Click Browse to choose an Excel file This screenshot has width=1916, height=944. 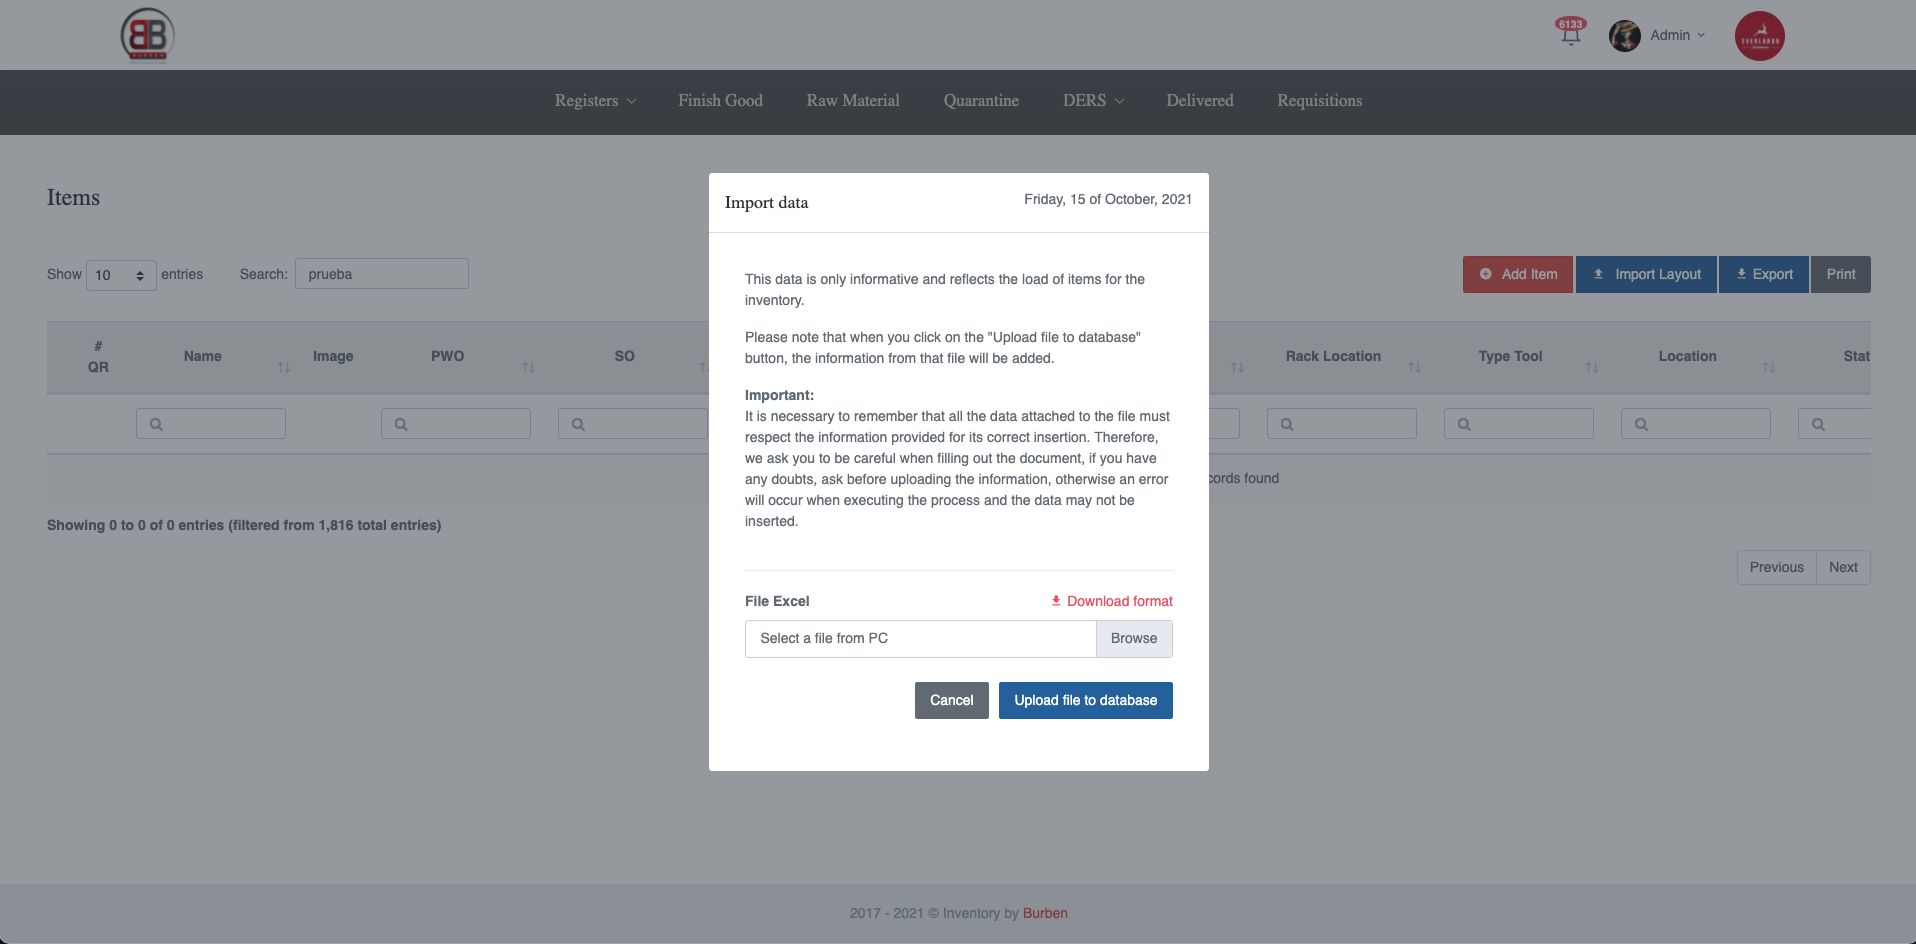[x=1133, y=639]
